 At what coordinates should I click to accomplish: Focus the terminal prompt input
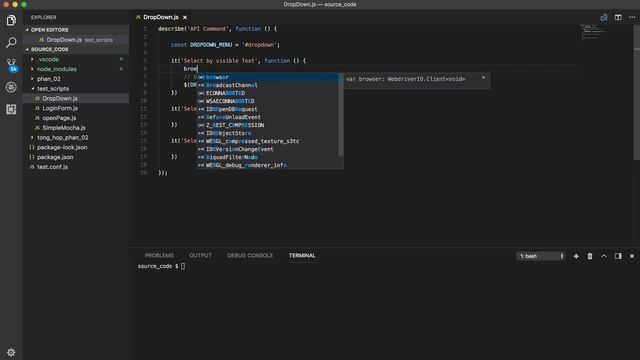pyautogui.click(x=182, y=267)
